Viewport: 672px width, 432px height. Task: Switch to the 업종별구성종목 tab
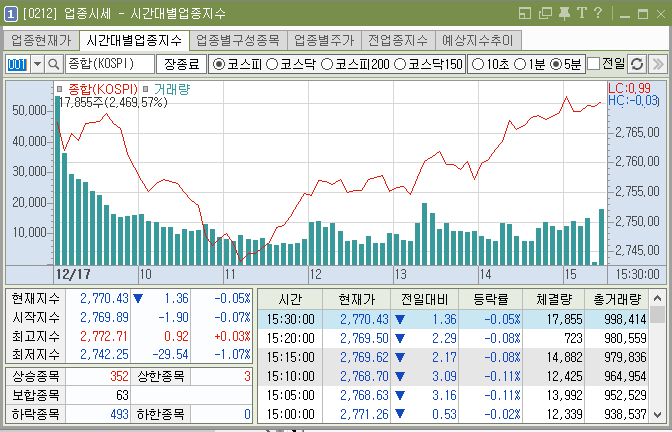click(238, 41)
